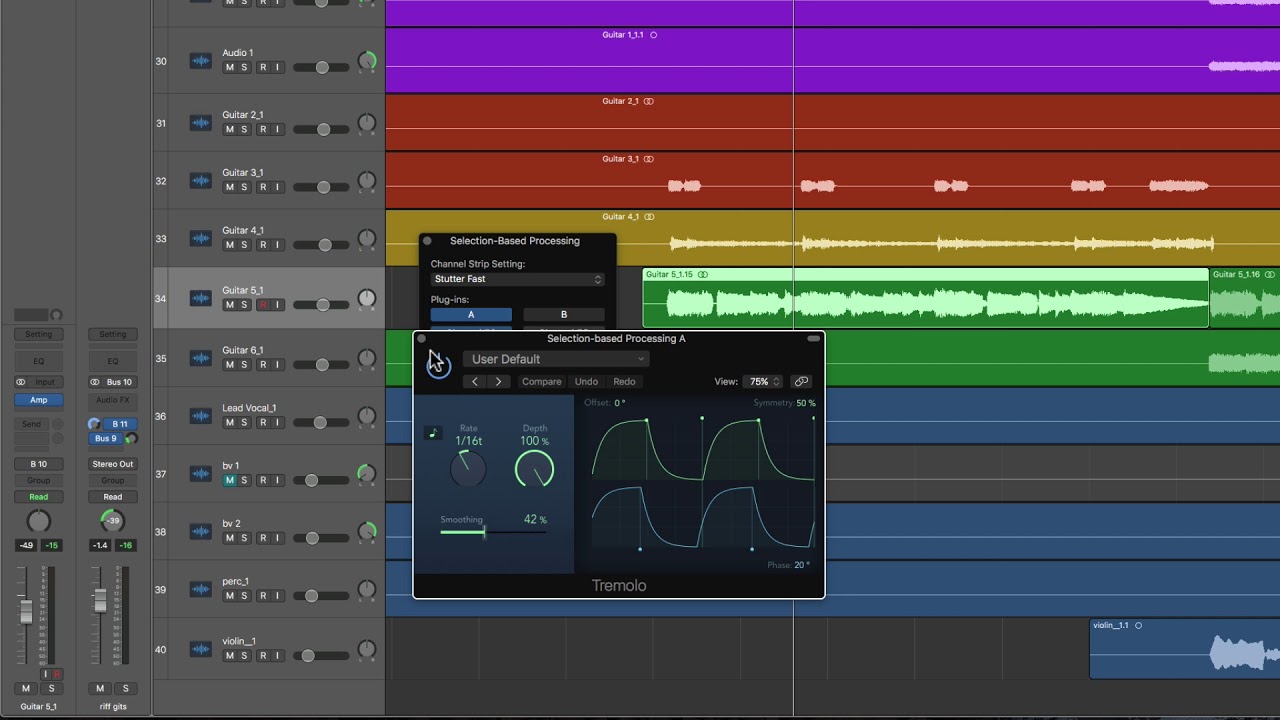Enable input monitoring on violin__1 track
Viewport: 1280px width, 720px height.
click(278, 656)
